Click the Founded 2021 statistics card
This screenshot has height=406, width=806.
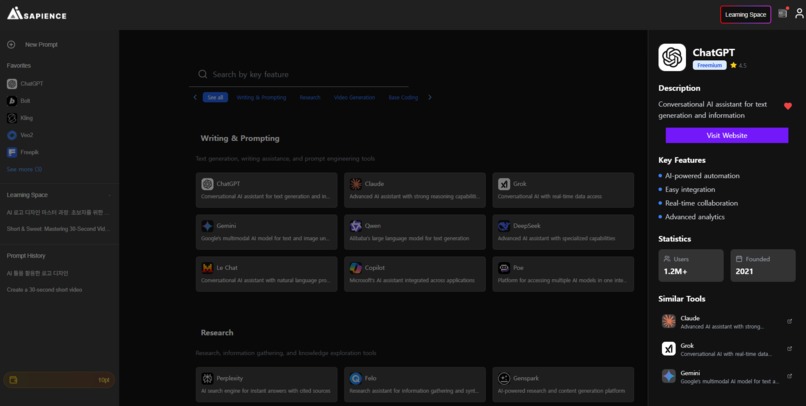tap(763, 266)
